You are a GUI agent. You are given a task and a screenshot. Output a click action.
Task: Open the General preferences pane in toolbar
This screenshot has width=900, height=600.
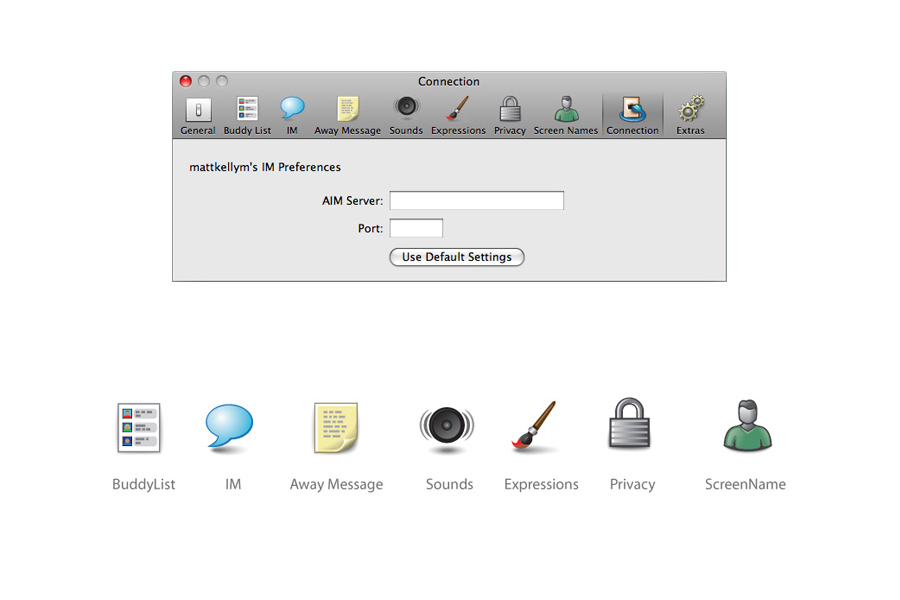pos(197,115)
